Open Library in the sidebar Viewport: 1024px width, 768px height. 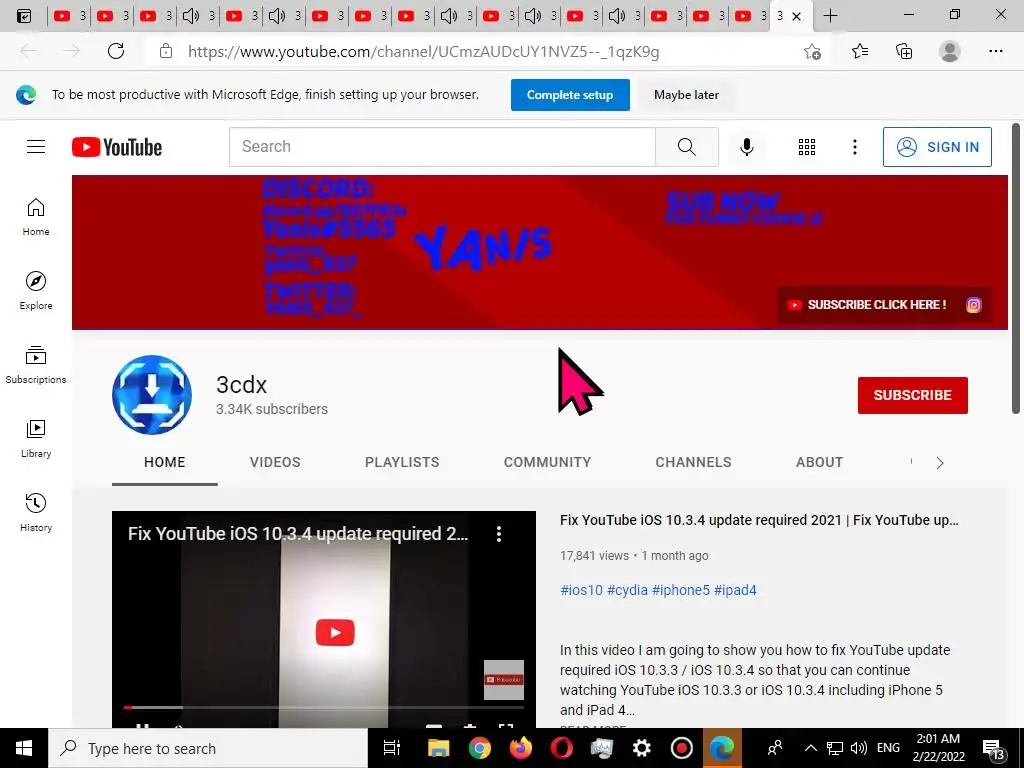point(36,438)
